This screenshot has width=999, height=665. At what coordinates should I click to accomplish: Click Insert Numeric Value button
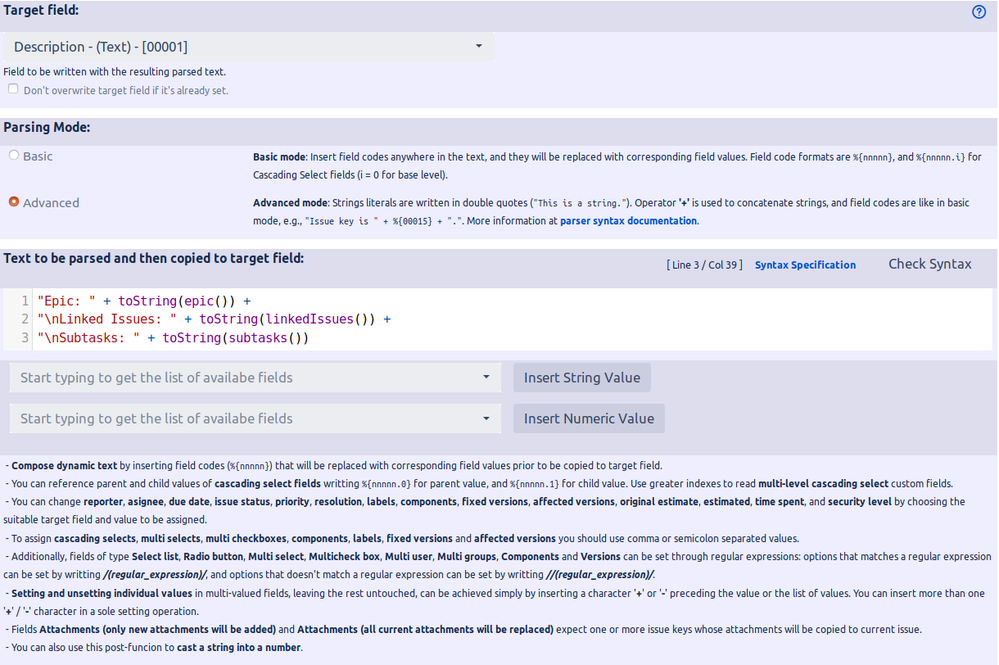(589, 418)
